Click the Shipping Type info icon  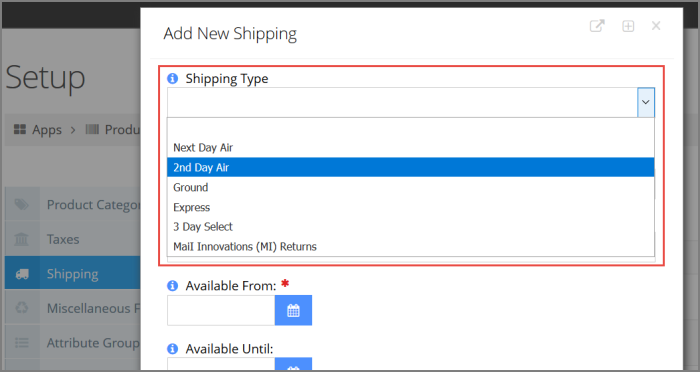172,79
